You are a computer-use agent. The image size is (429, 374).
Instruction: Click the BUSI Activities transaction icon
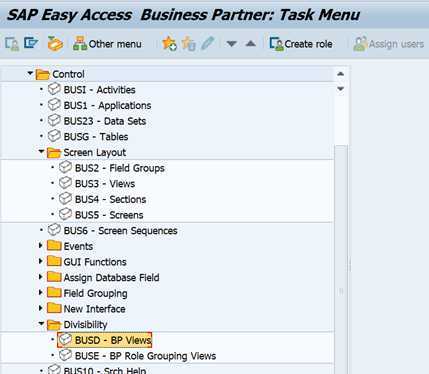pos(54,89)
